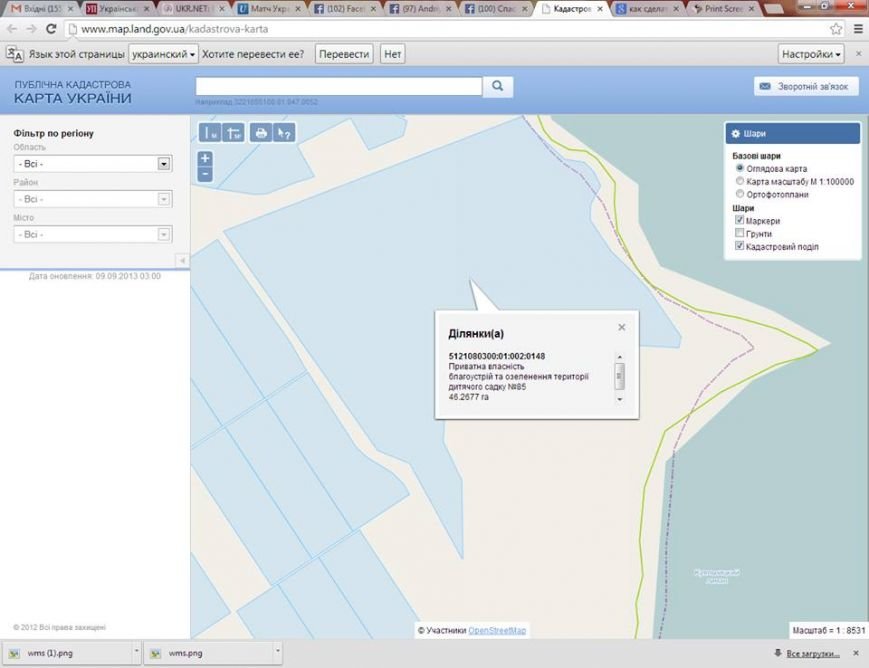Screen dimensions: 869x668
Task: Select the distance measurement tool
Action: point(211,132)
